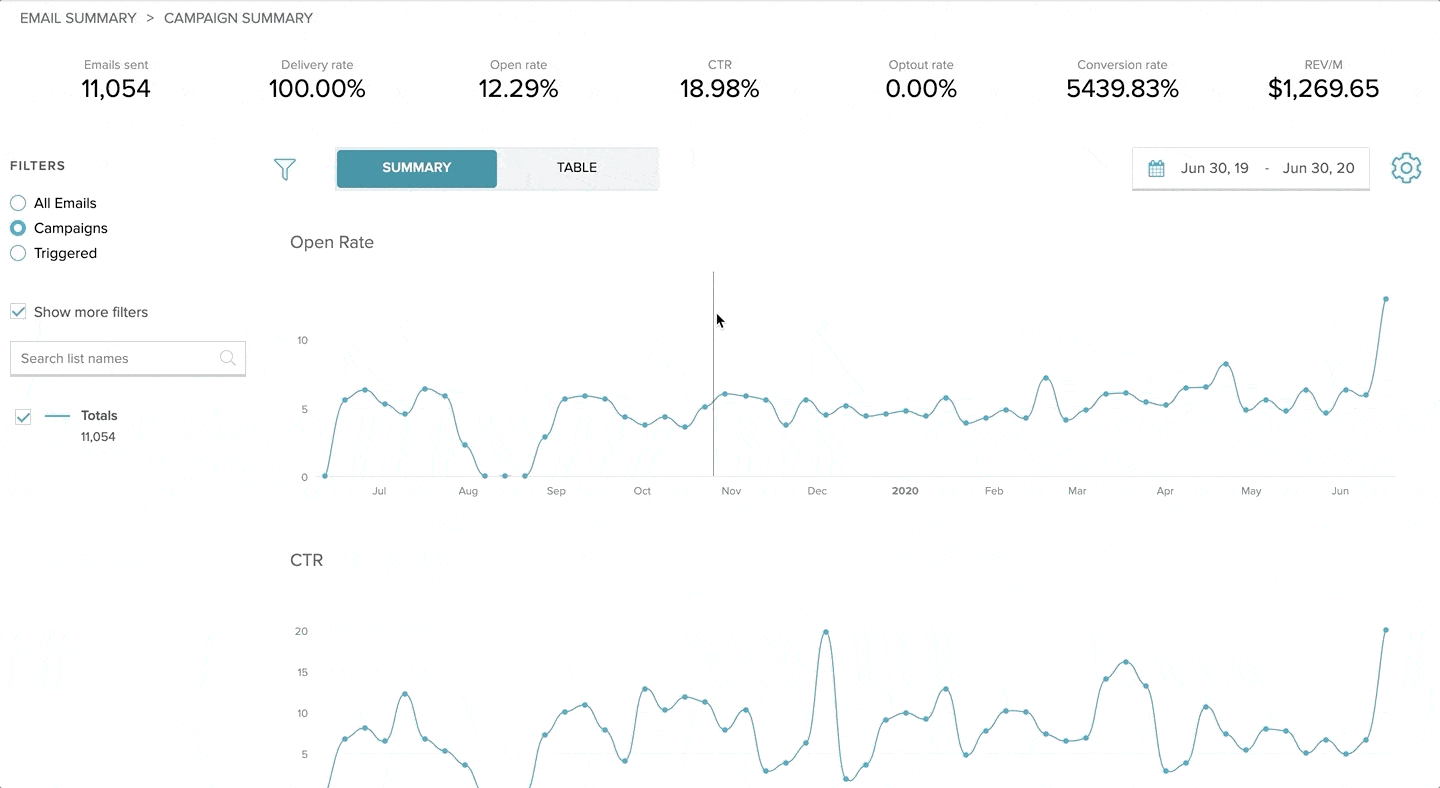Switch to the TABLE tab
The width and height of the screenshot is (1440, 788).
[x=577, y=168]
